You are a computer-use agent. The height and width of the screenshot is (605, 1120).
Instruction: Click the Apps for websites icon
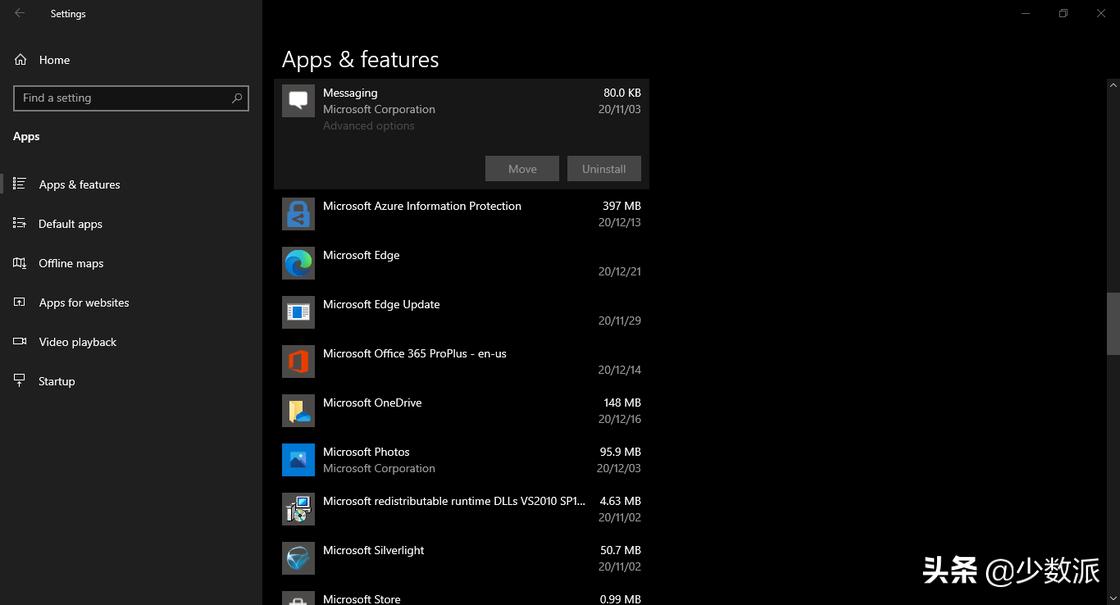tap(19, 302)
